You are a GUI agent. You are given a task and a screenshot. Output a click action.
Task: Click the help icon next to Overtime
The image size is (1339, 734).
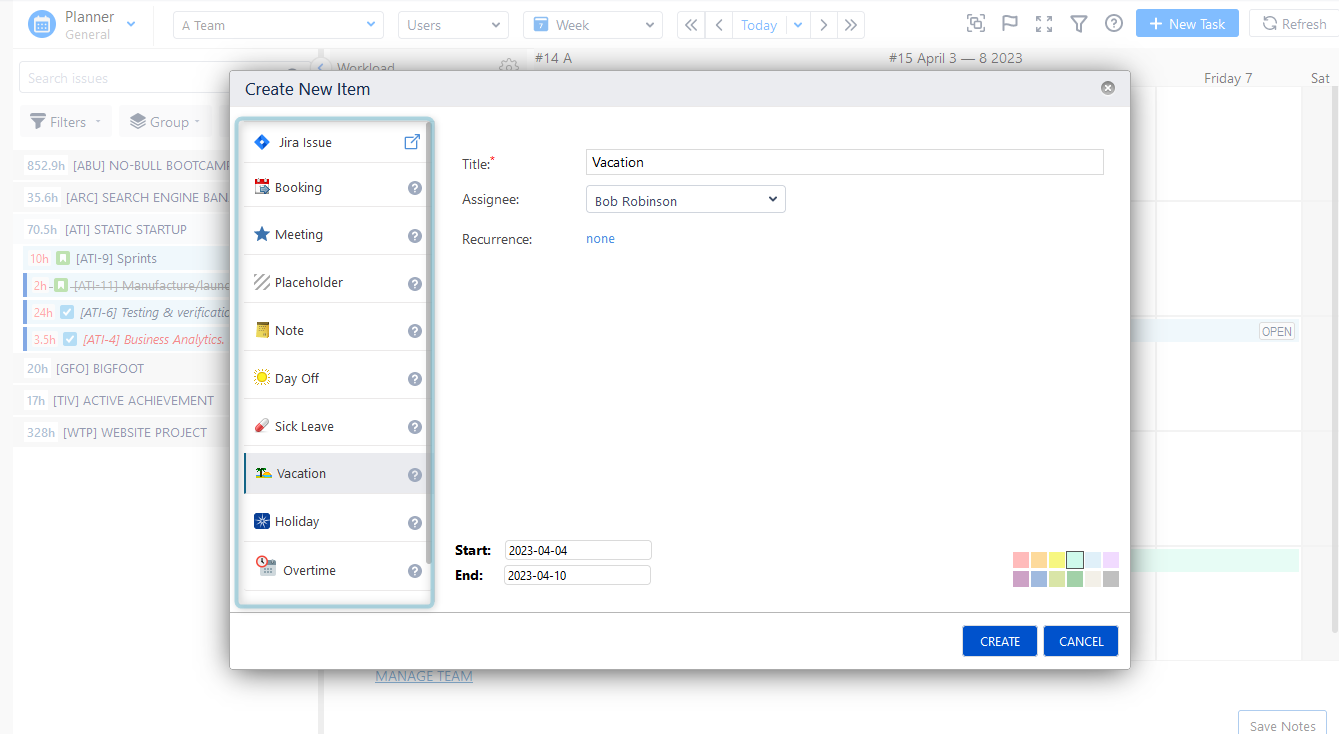pyautogui.click(x=415, y=571)
